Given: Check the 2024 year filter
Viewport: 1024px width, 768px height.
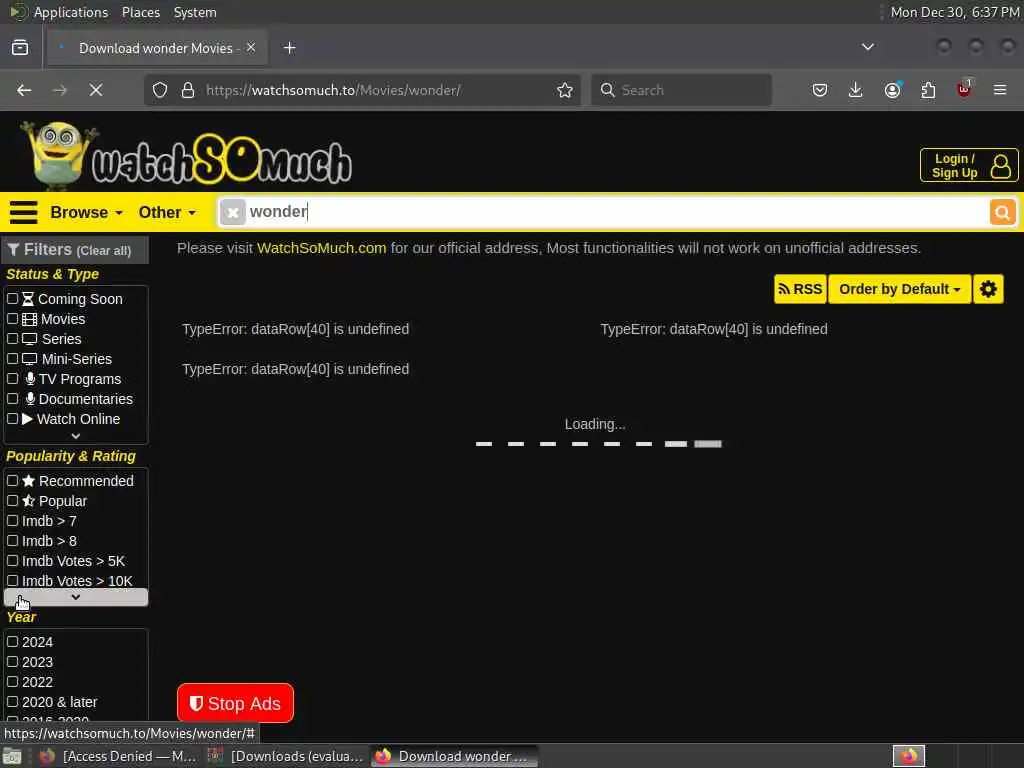Looking at the screenshot, I should 12,641.
